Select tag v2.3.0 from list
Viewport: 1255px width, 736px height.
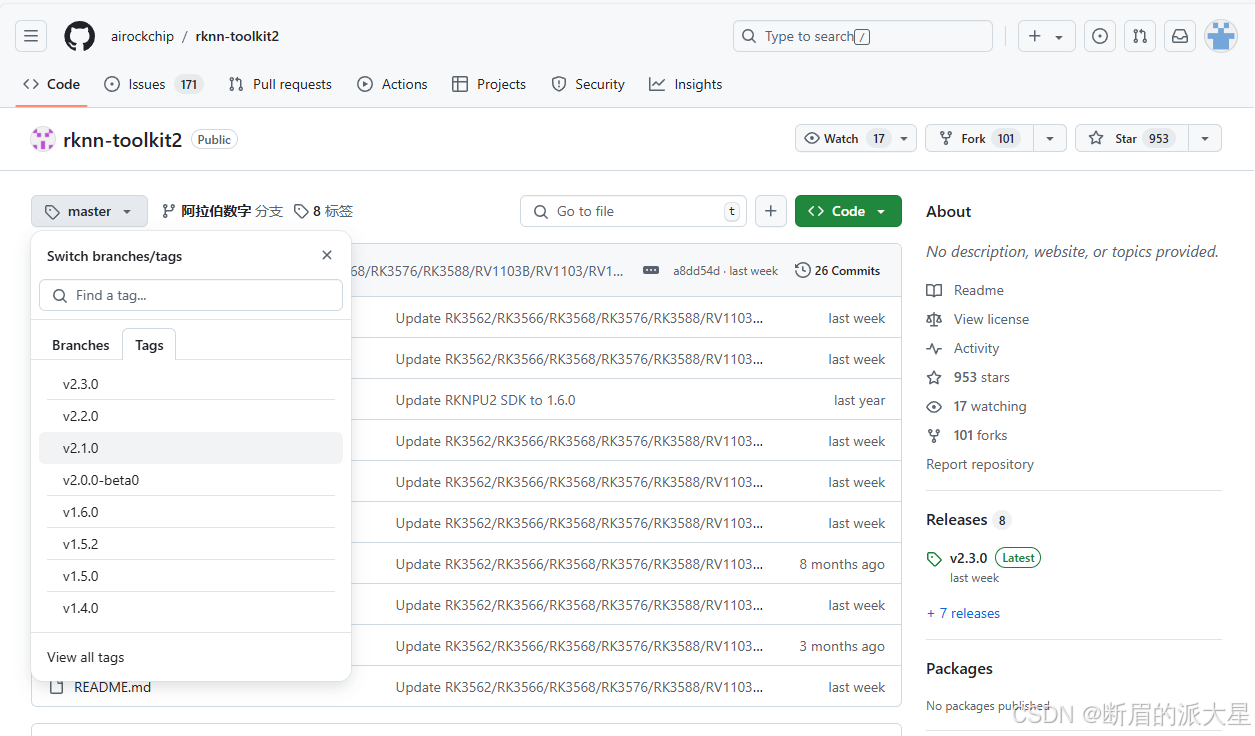click(191, 384)
